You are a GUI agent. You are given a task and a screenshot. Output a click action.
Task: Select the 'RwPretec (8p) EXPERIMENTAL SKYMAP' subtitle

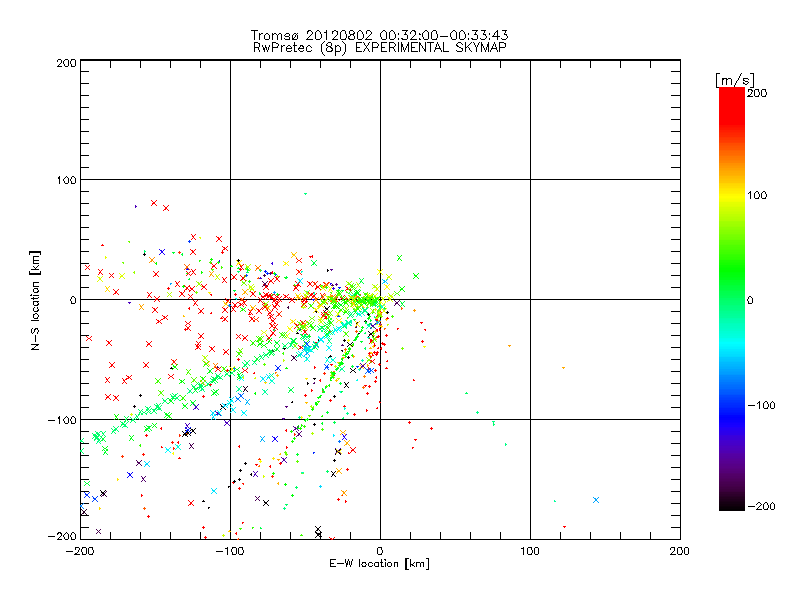coord(380,48)
